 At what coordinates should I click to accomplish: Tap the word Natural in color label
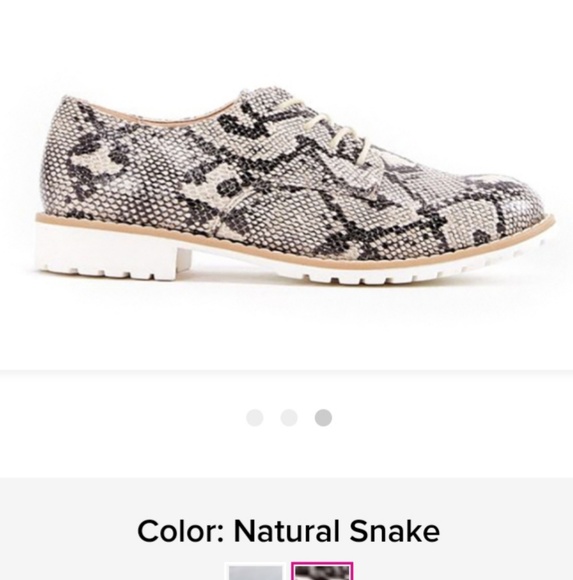pyautogui.click(x=286, y=531)
